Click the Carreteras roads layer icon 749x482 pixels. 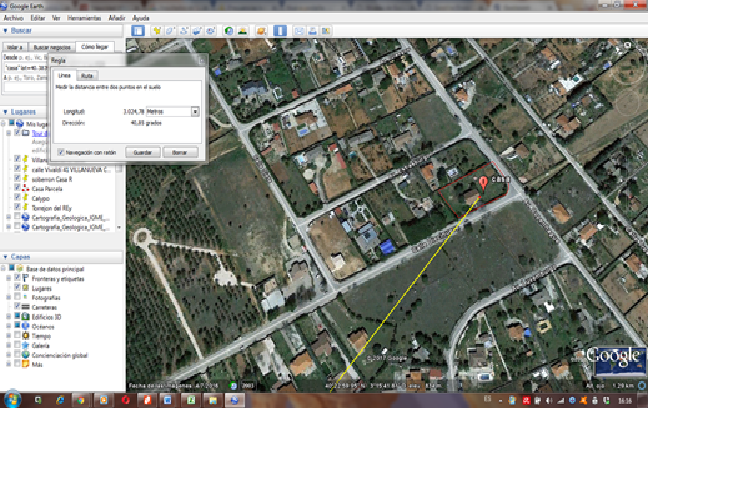pyautogui.click(x=26, y=307)
